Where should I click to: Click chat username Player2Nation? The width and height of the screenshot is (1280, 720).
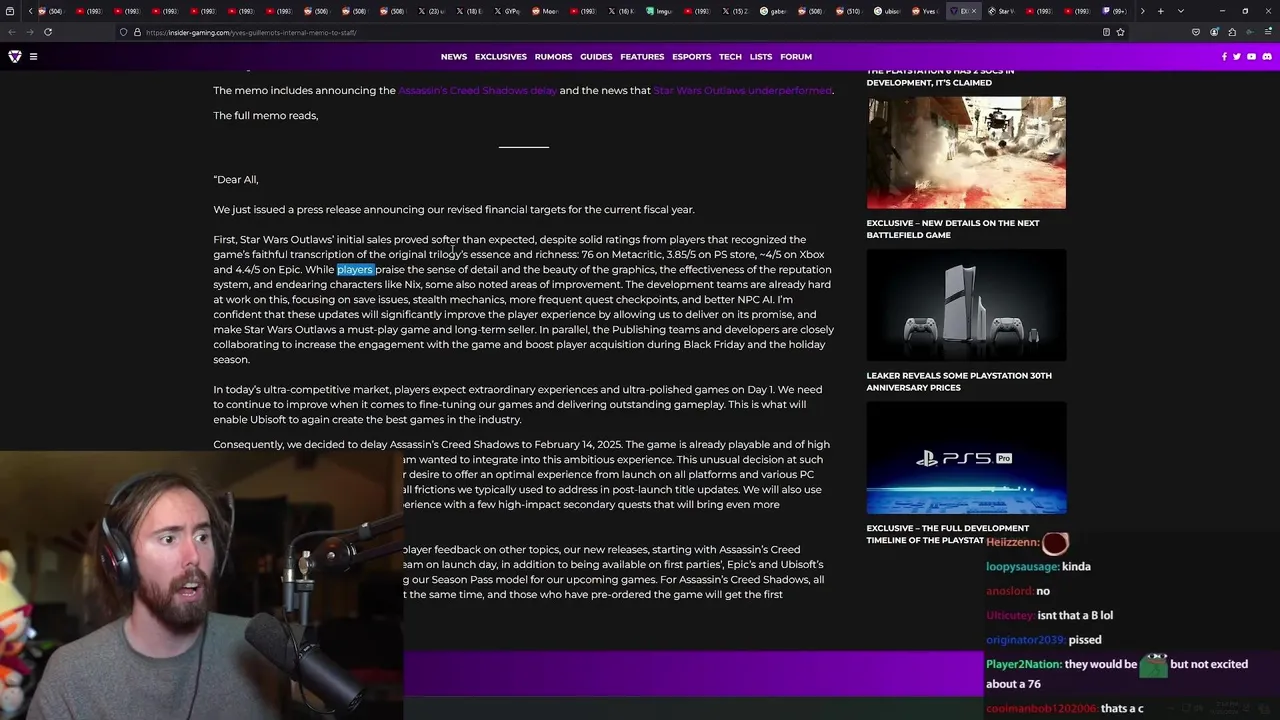pos(1023,664)
